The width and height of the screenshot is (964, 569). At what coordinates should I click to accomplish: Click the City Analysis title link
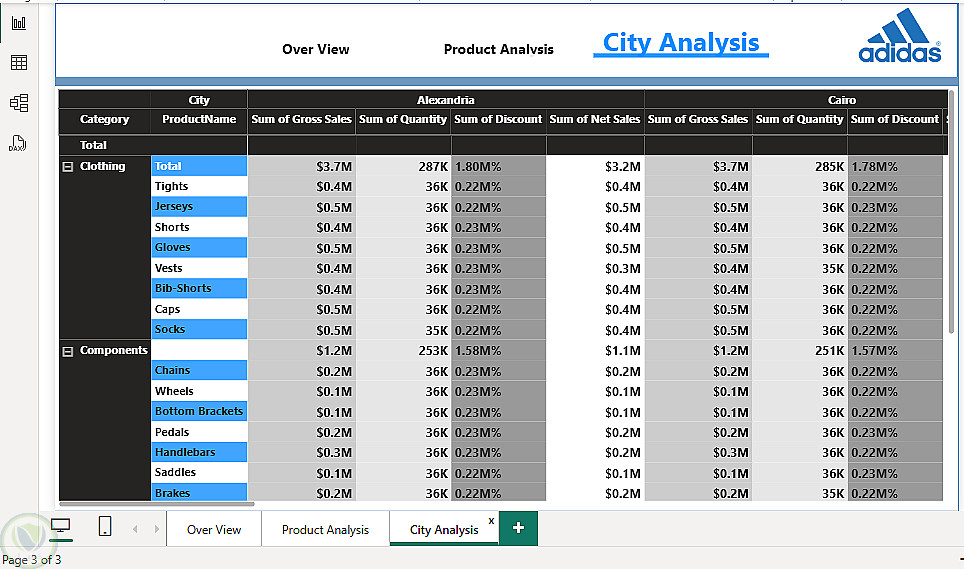click(x=681, y=43)
